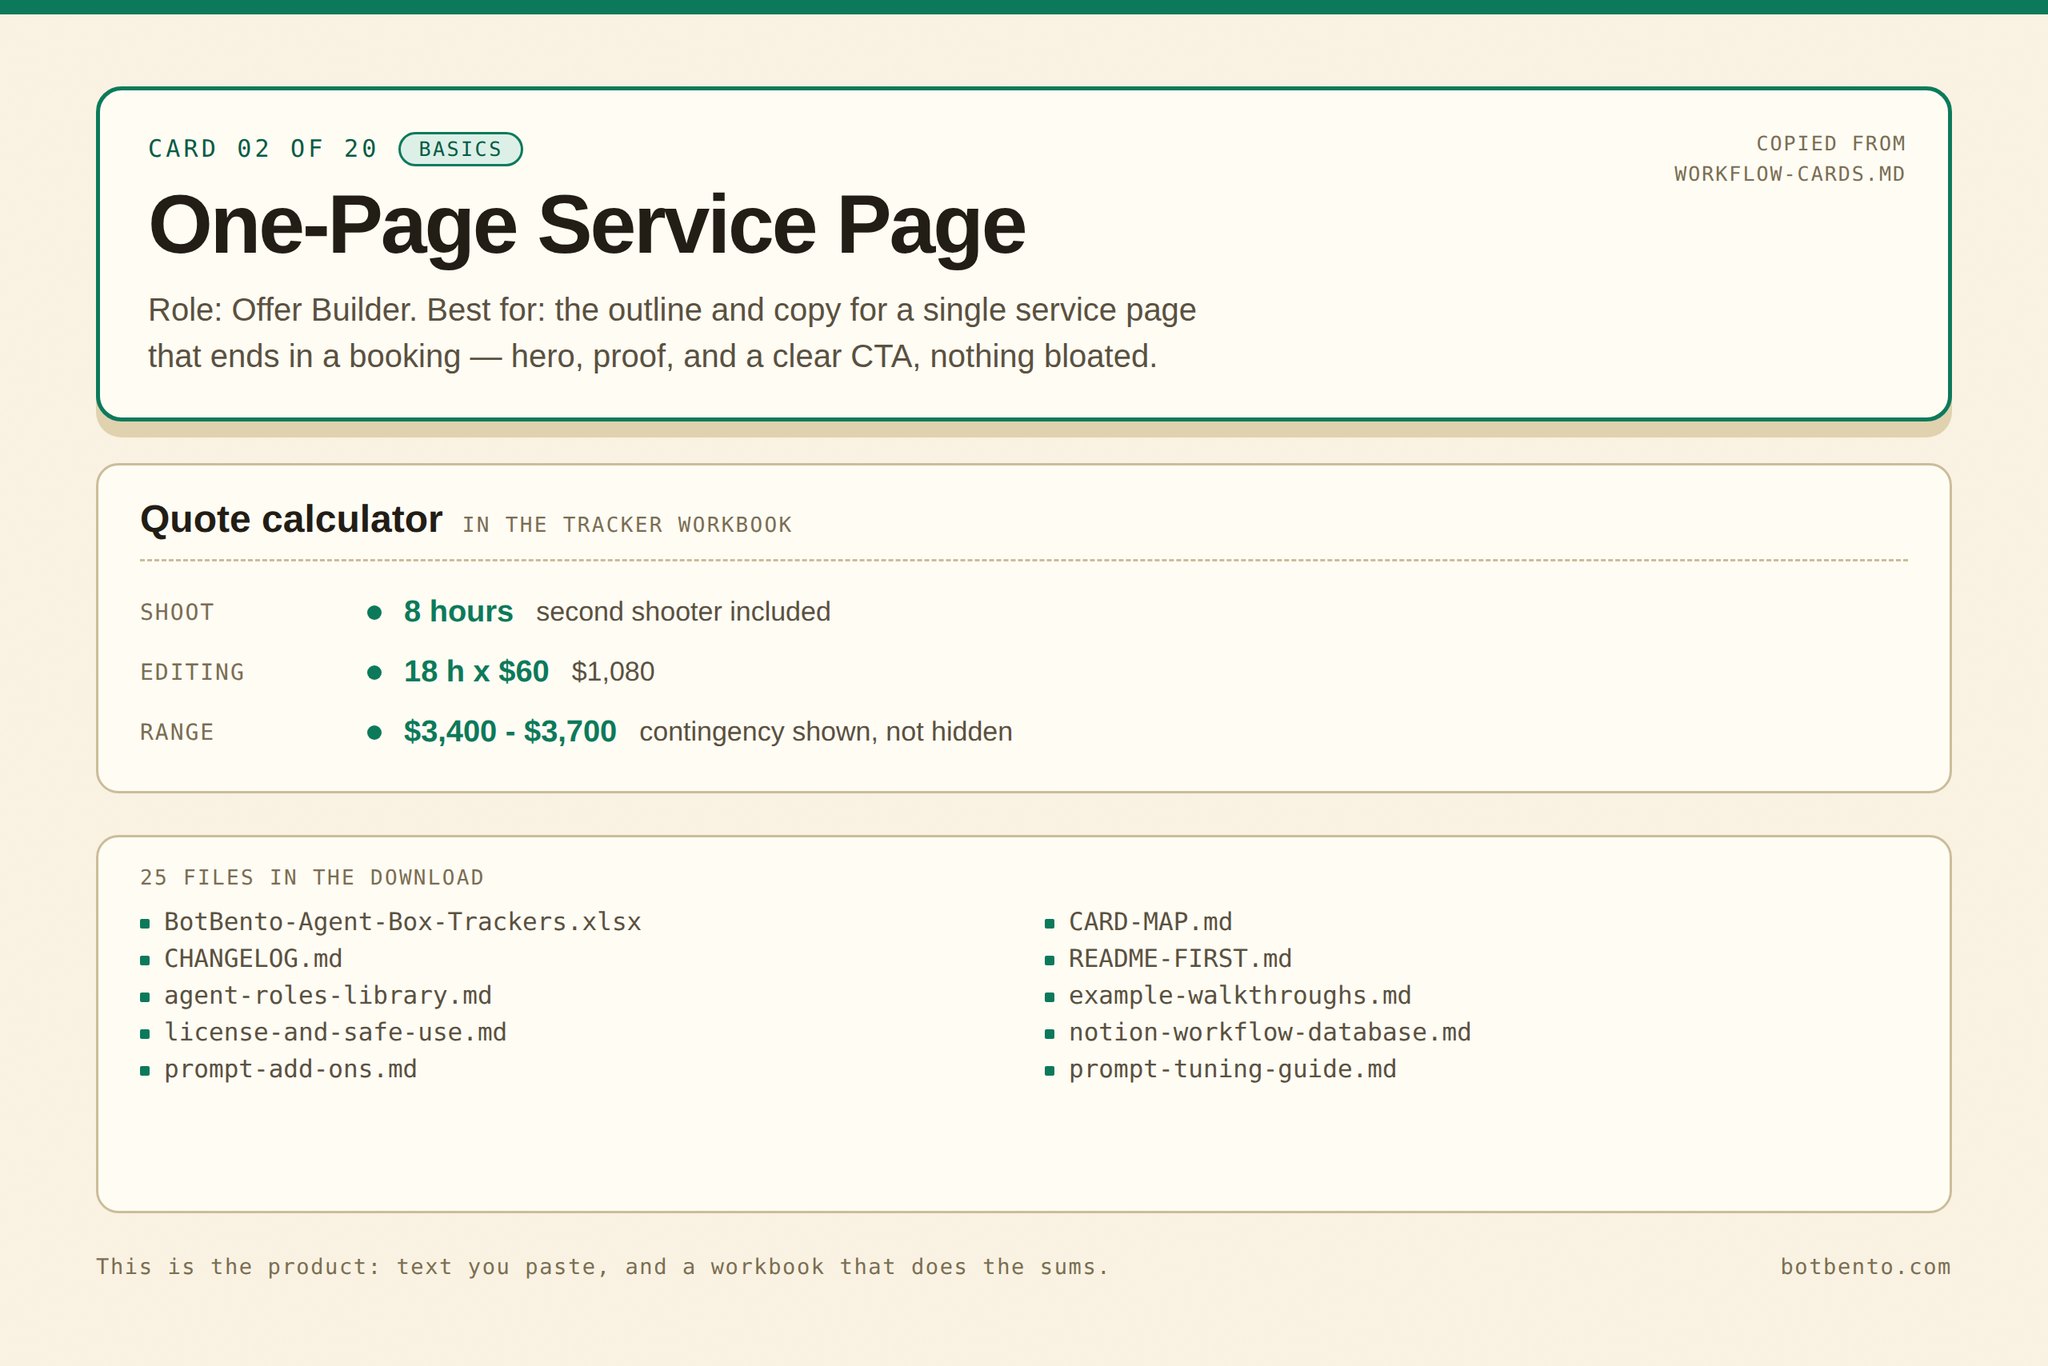Click the README-FIRST.md file name
The width and height of the screenshot is (2048, 1366).
(1180, 959)
